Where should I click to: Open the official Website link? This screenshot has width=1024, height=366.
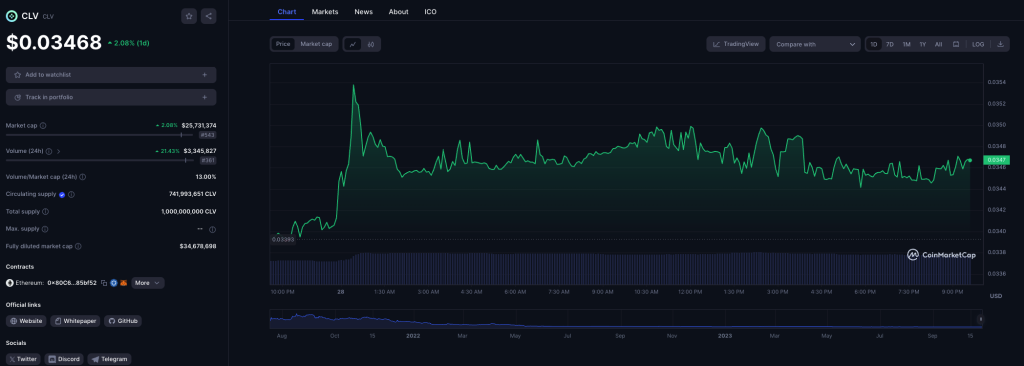[26, 321]
